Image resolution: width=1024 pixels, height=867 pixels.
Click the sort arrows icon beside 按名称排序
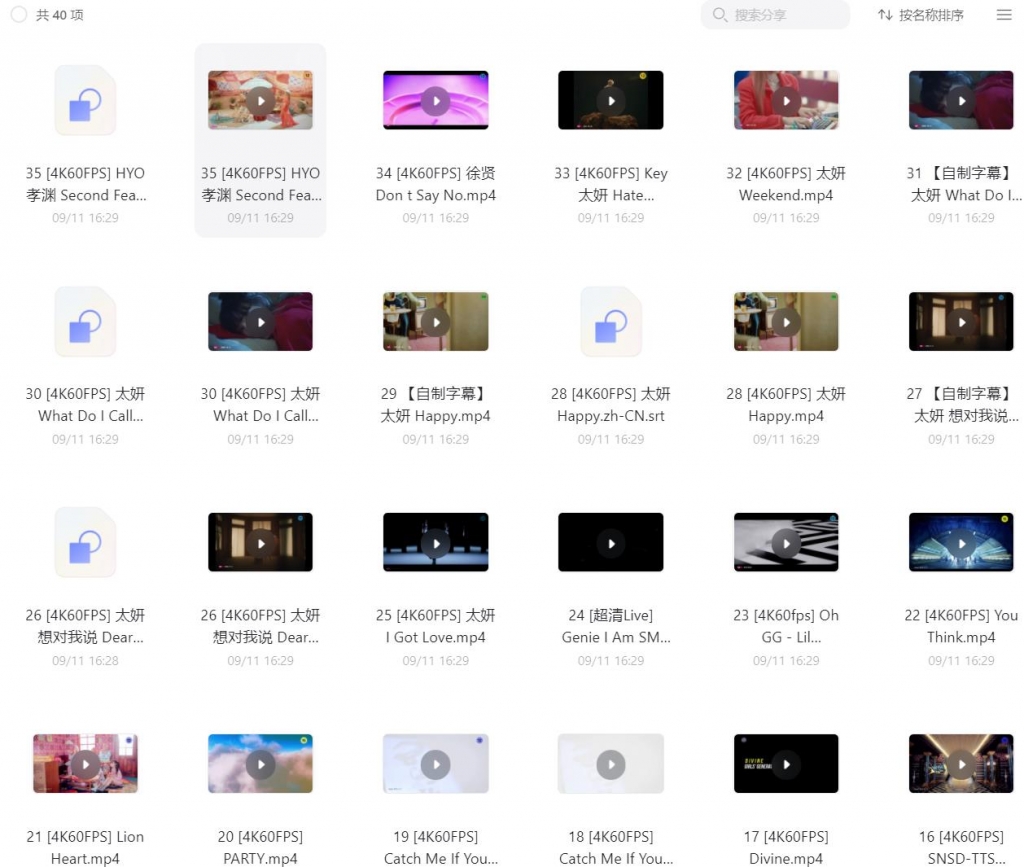click(x=885, y=14)
